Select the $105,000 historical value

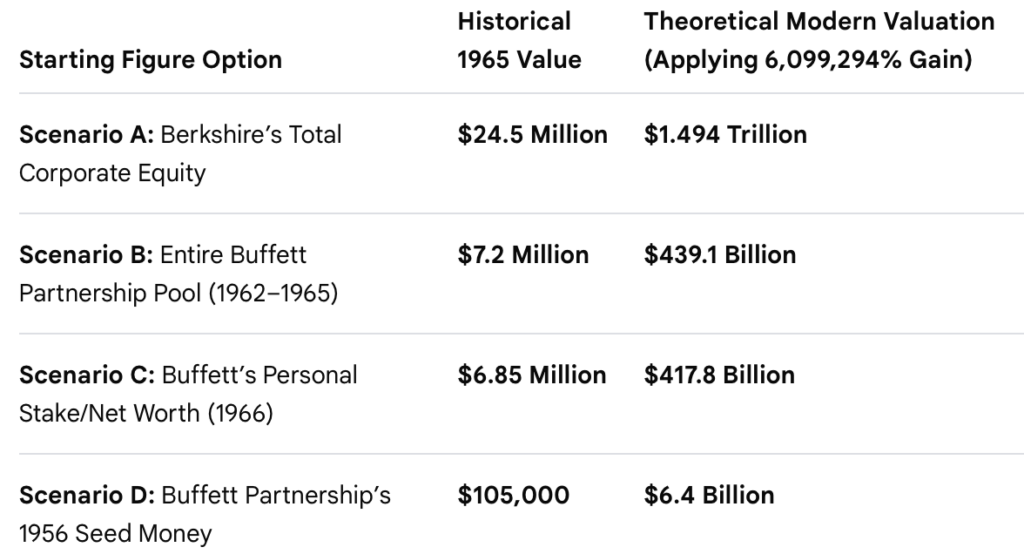click(513, 495)
